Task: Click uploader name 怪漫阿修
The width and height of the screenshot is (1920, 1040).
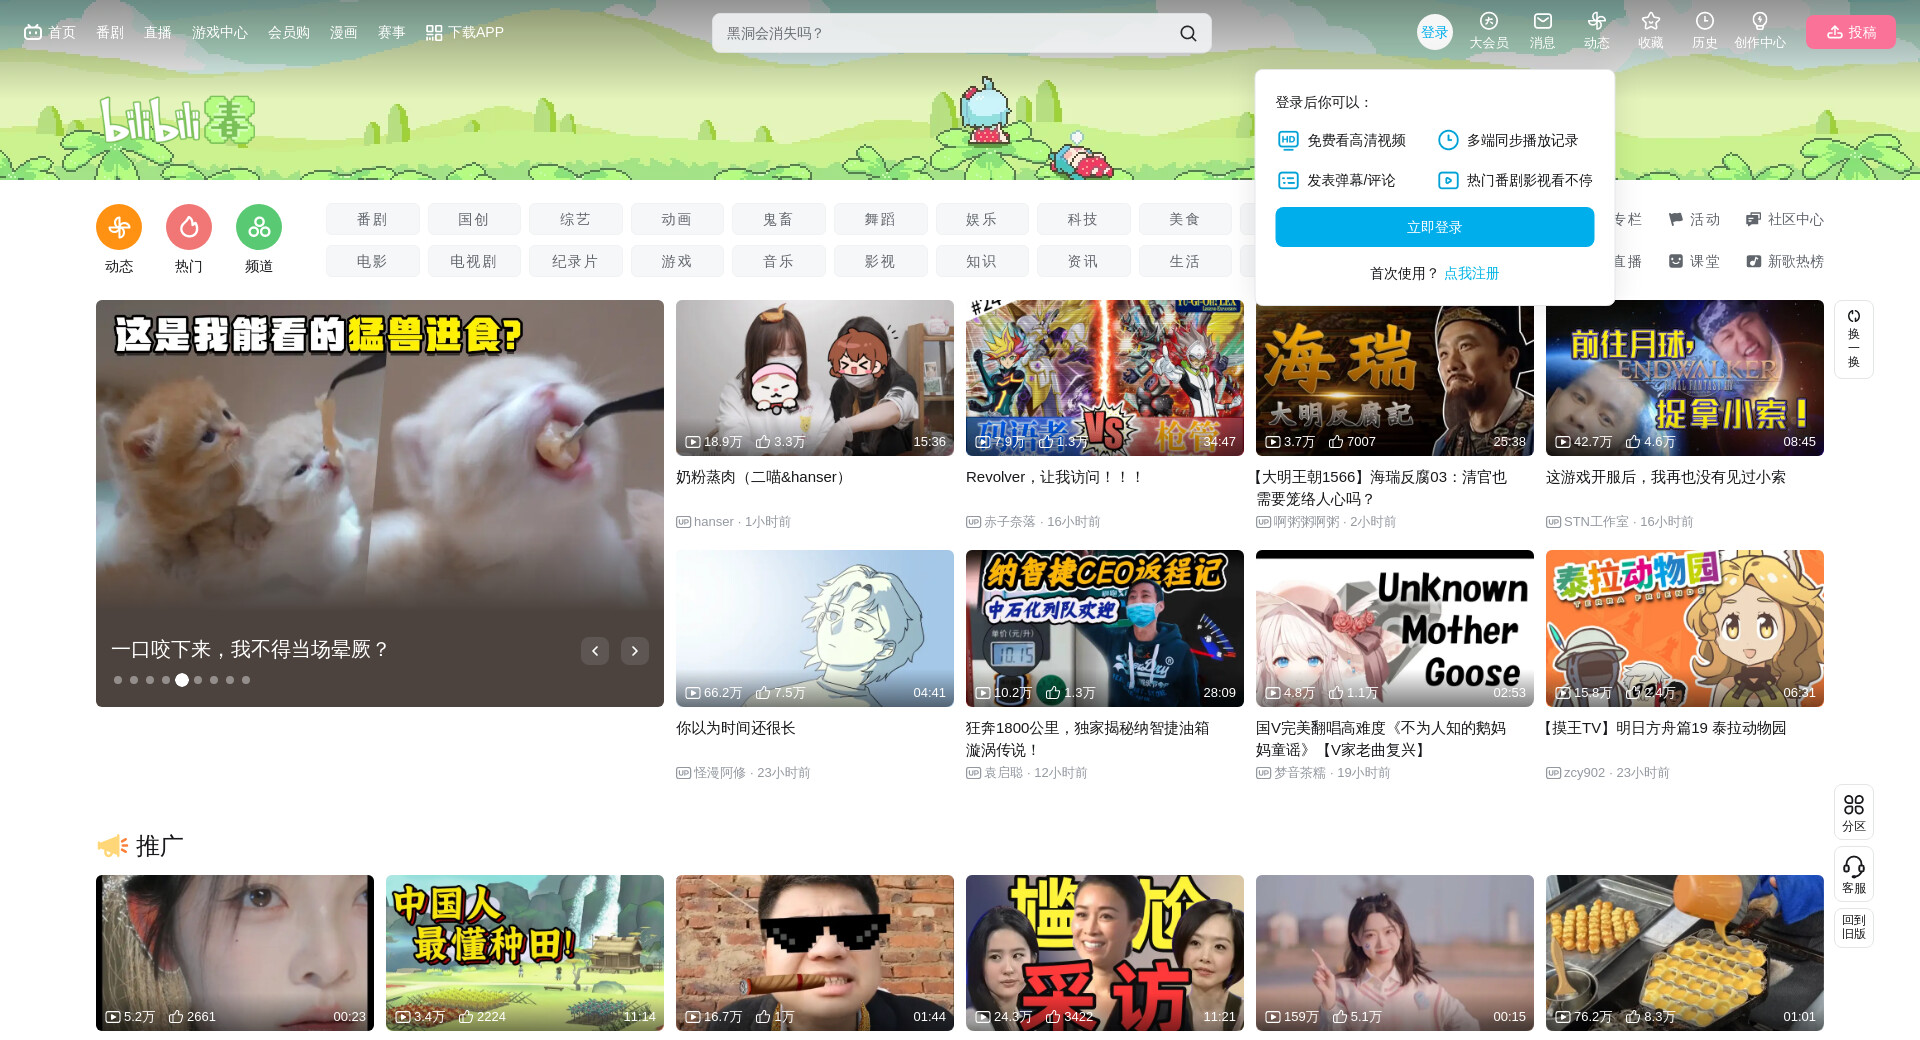Action: 720,773
